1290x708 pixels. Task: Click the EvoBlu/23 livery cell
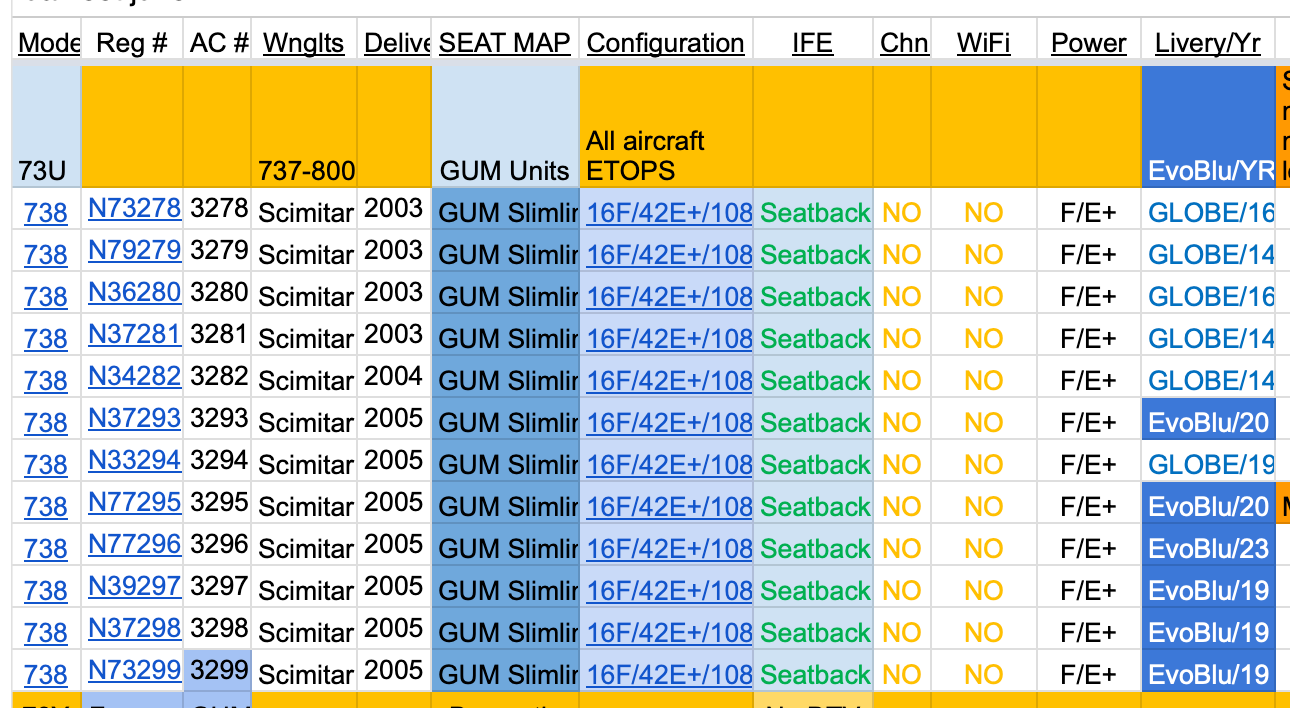[1208, 548]
